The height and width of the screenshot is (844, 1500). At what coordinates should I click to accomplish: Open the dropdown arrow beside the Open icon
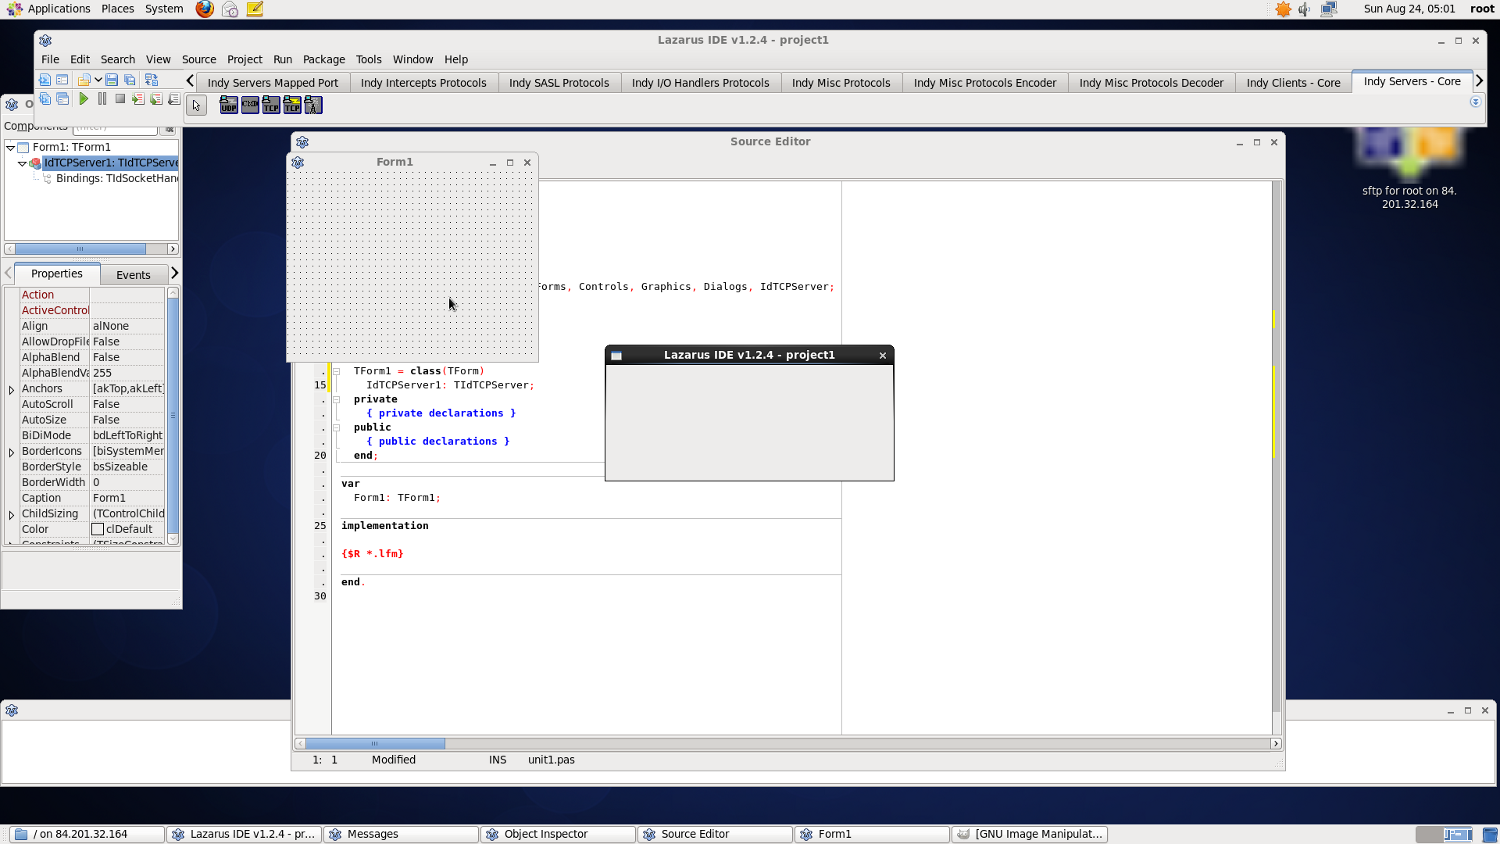98,80
